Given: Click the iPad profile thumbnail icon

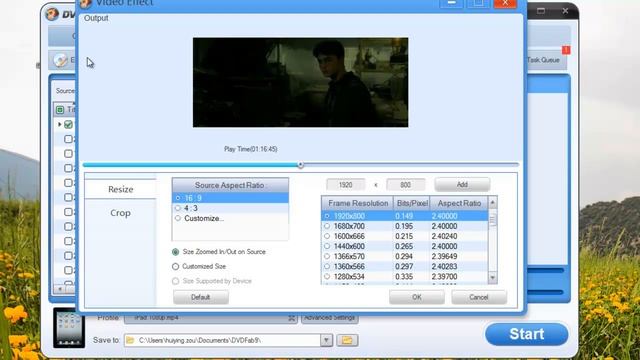Looking at the screenshot, I should tap(69, 328).
